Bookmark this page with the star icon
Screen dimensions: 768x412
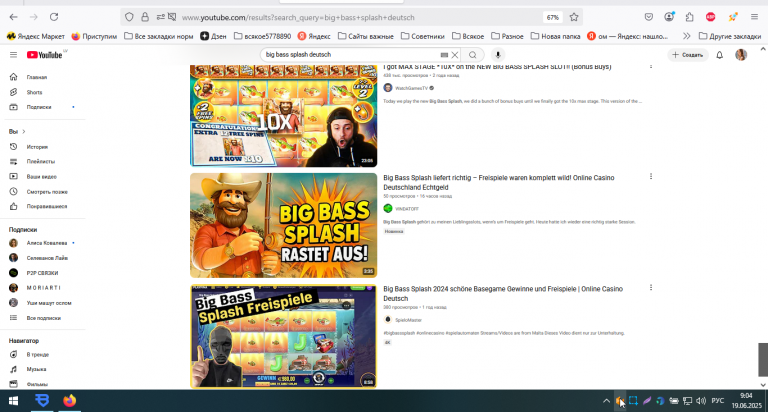[x=574, y=17]
